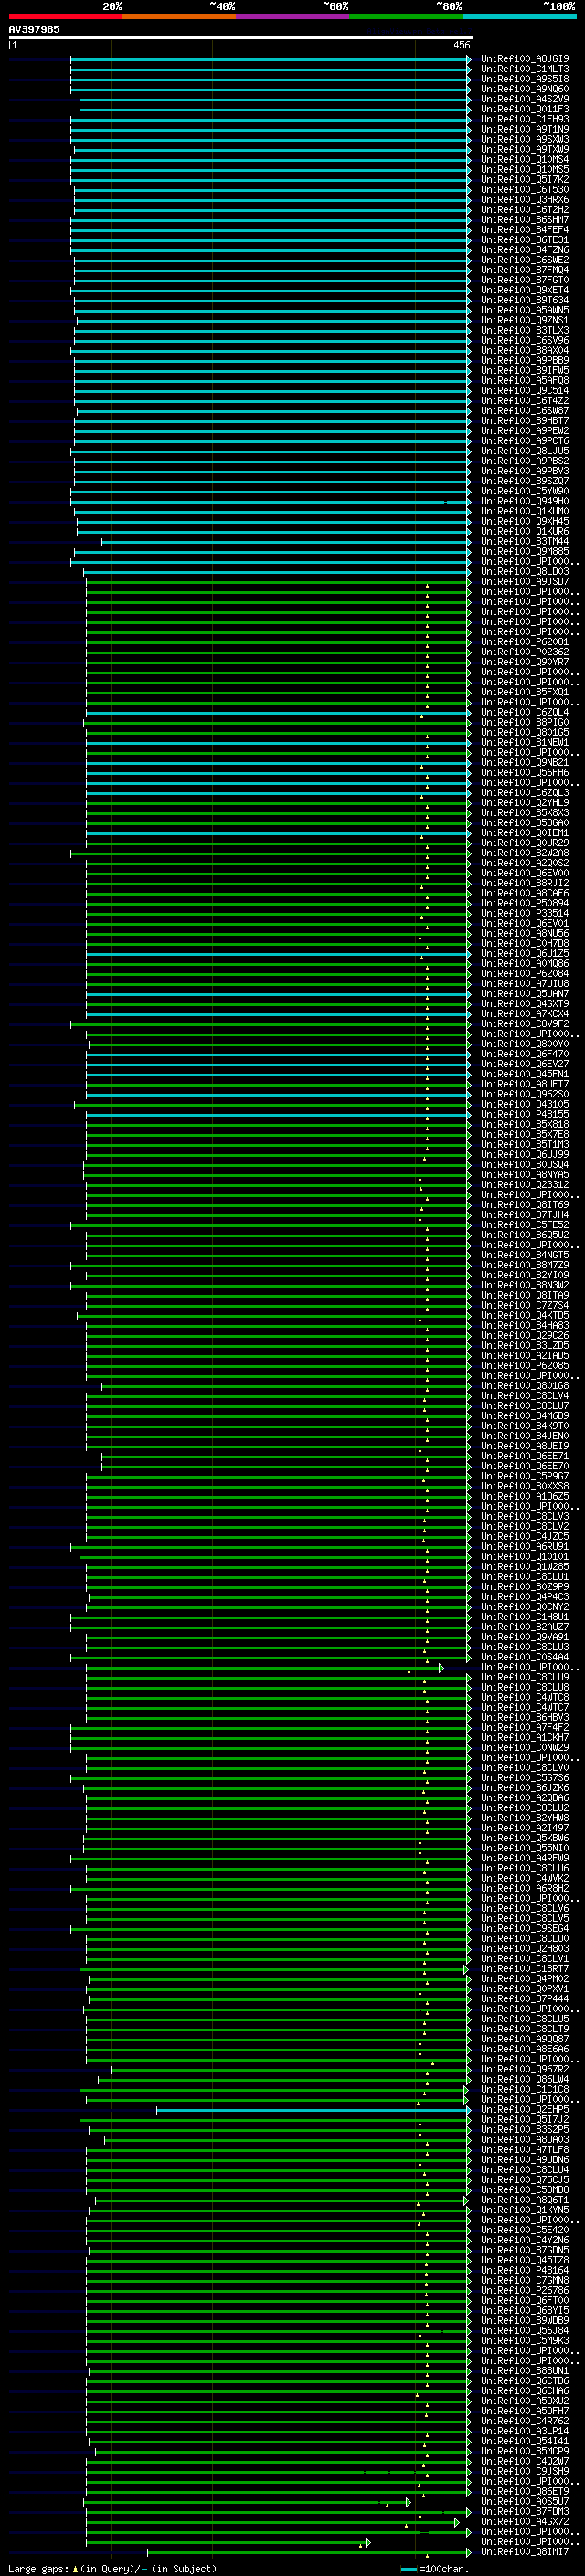Select hit label UniRef100_A2Q0S2

[525, 863]
